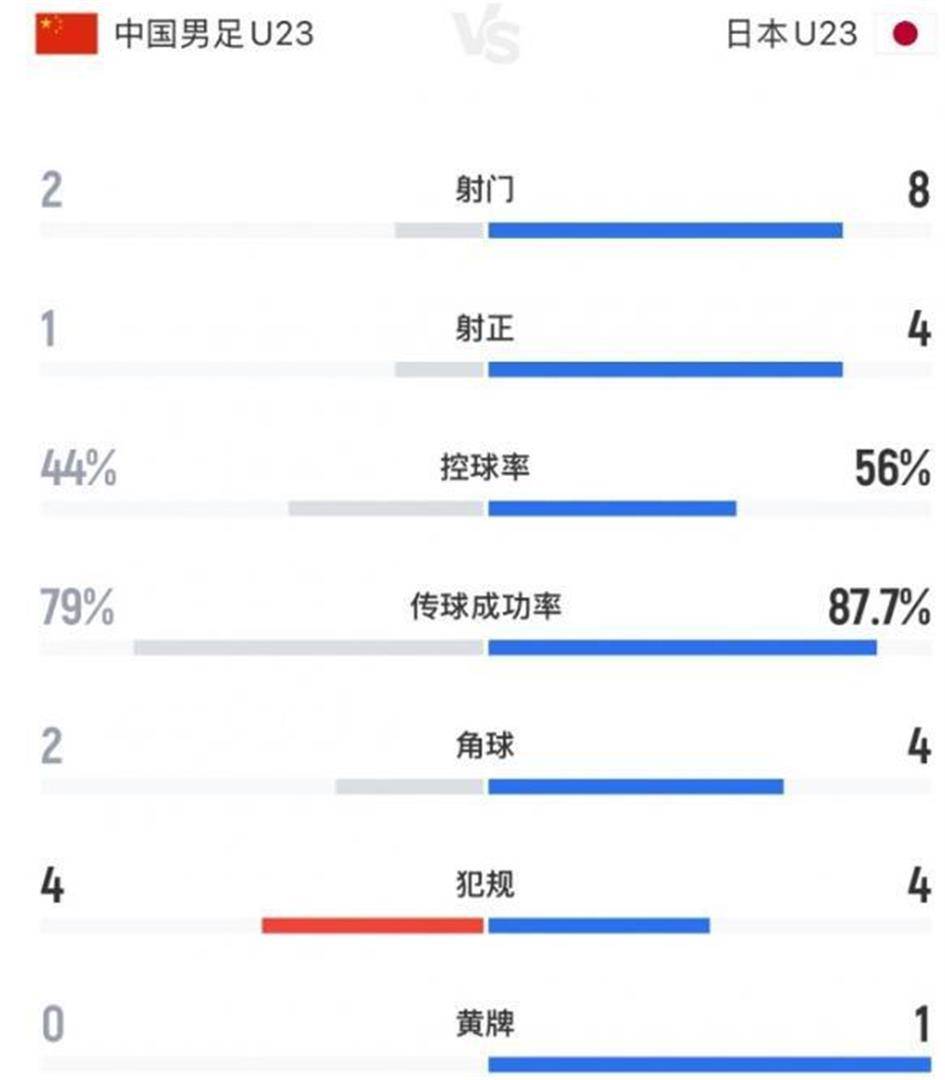Select the 角球 stat label
The image size is (945, 1080).
coord(485,745)
